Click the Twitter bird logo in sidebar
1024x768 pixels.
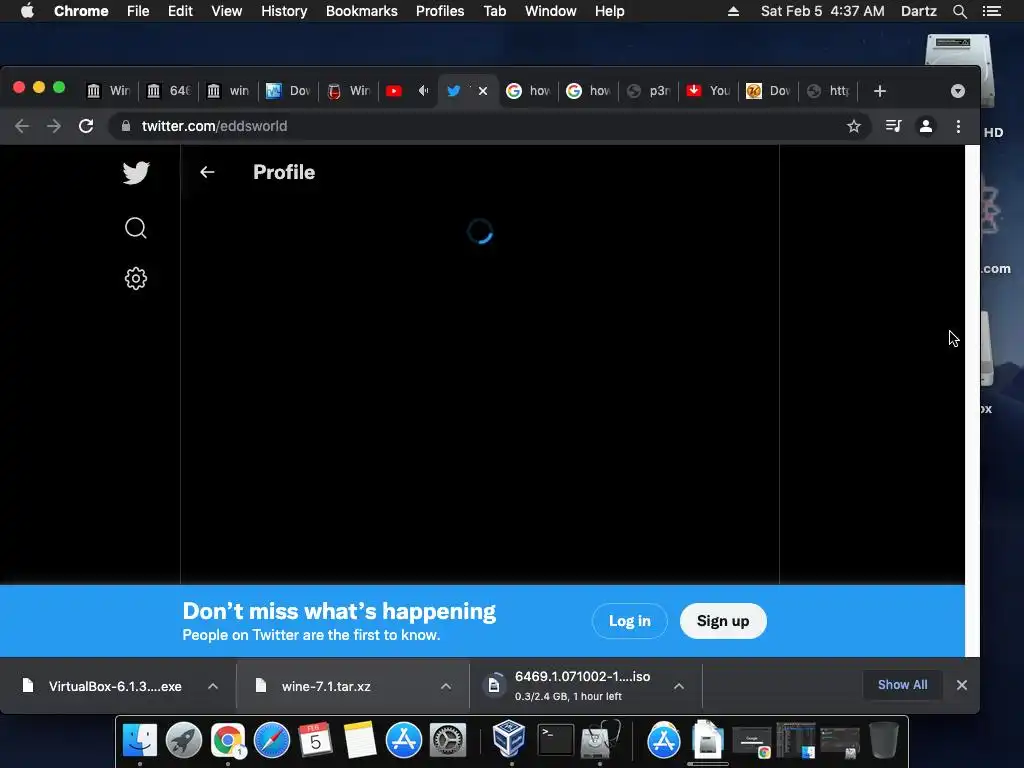point(136,173)
